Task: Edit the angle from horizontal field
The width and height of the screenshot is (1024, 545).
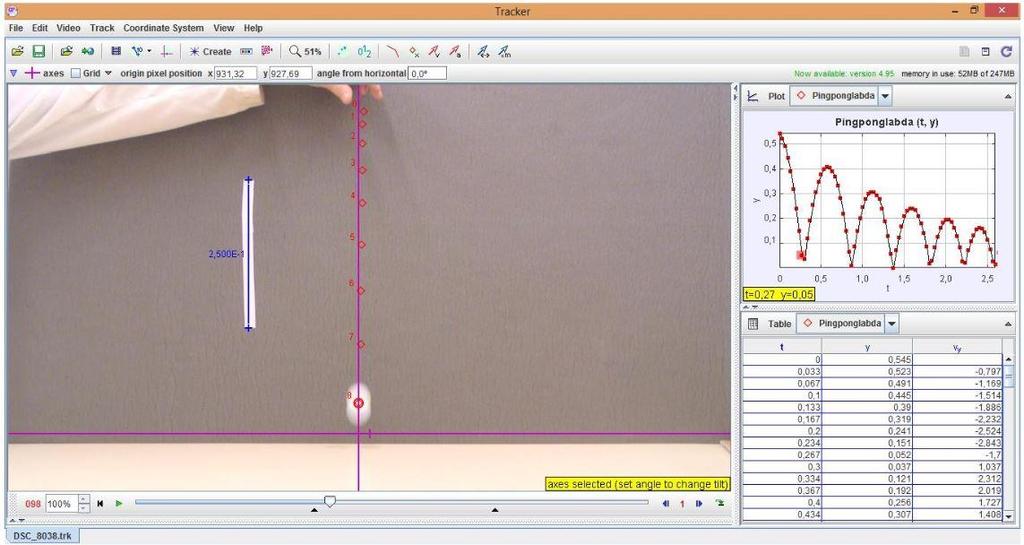Action: point(427,73)
